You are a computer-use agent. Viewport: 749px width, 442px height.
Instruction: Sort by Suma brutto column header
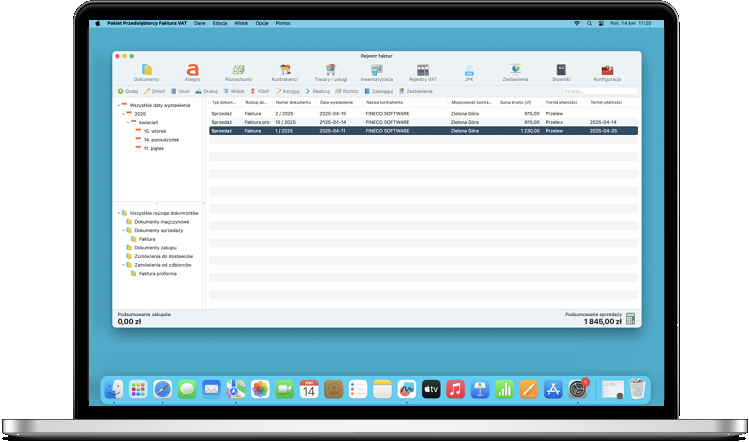pos(515,102)
